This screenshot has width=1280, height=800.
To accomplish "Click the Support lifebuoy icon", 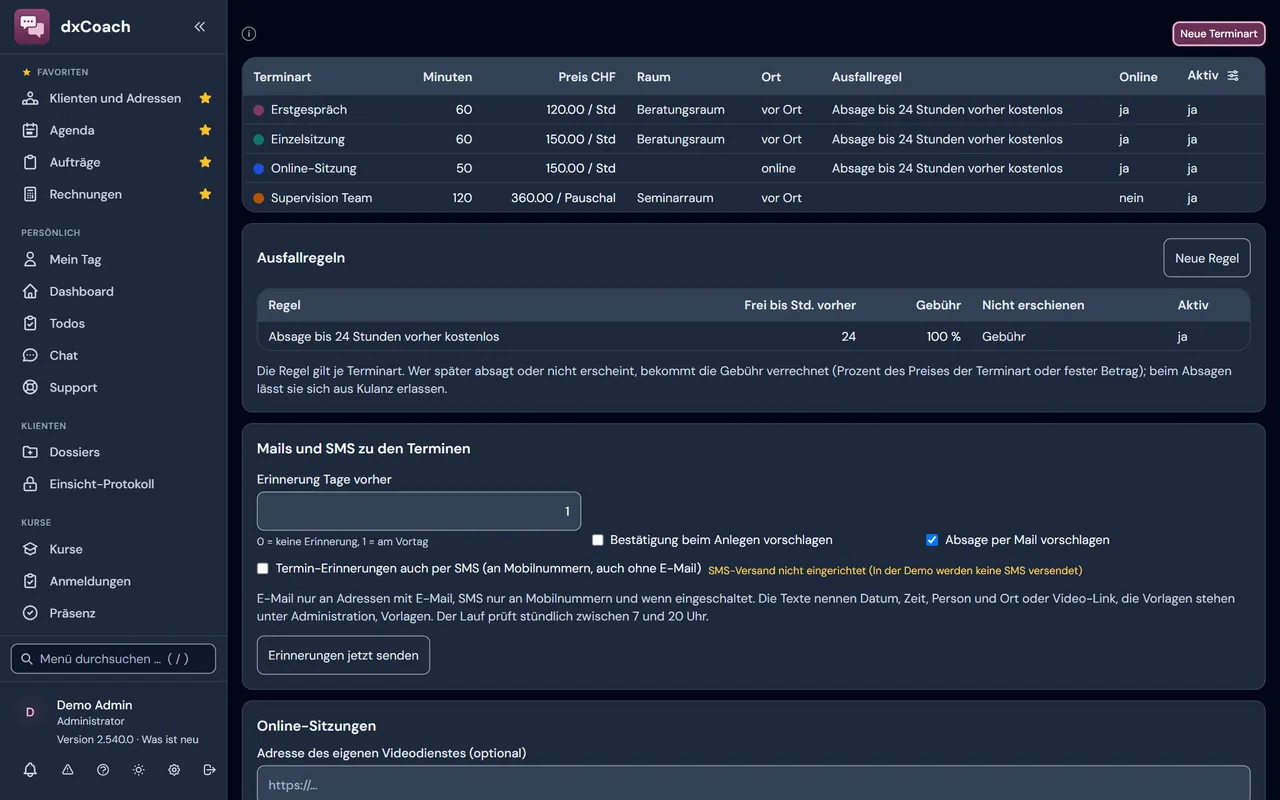I will pos(30,387).
